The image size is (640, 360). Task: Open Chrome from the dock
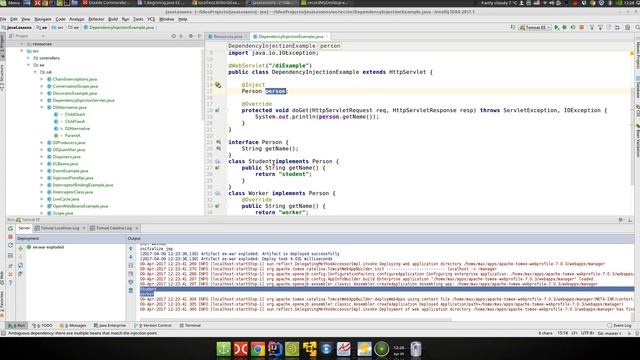(x=258, y=349)
